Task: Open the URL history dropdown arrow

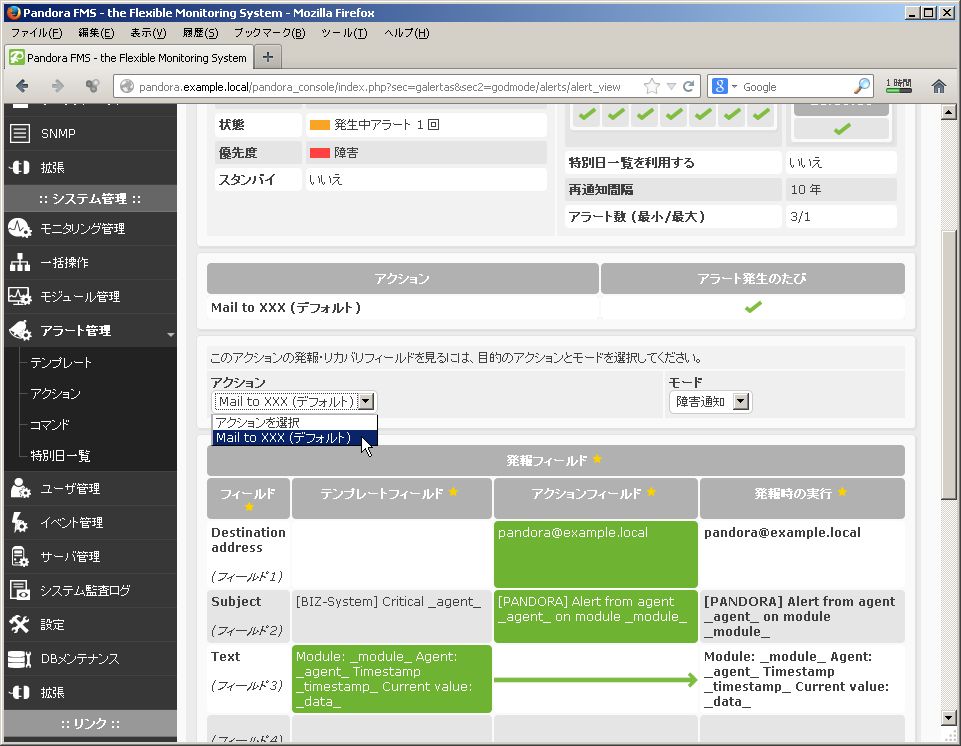Action: coord(671,86)
